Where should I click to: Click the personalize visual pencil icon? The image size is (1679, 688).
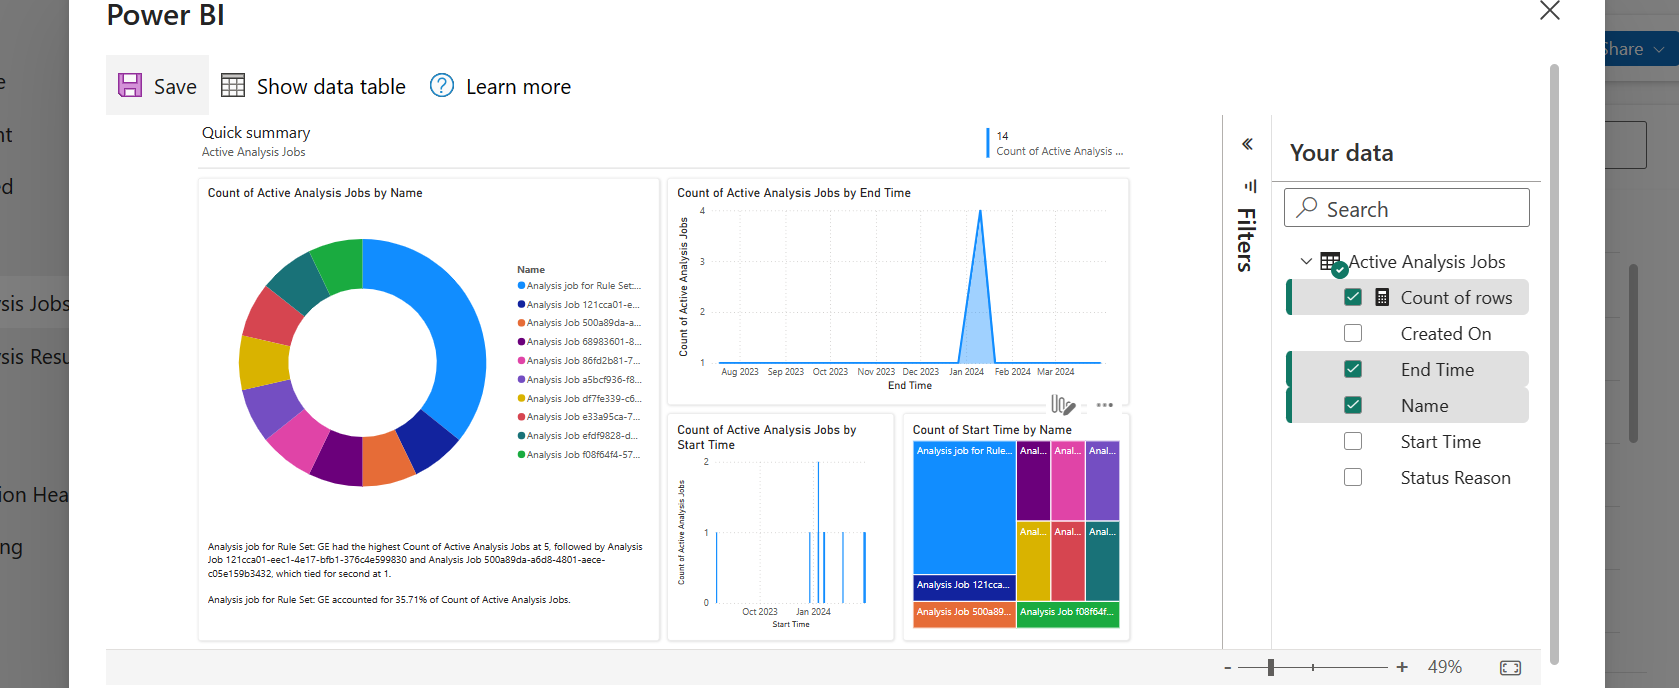point(1062,405)
